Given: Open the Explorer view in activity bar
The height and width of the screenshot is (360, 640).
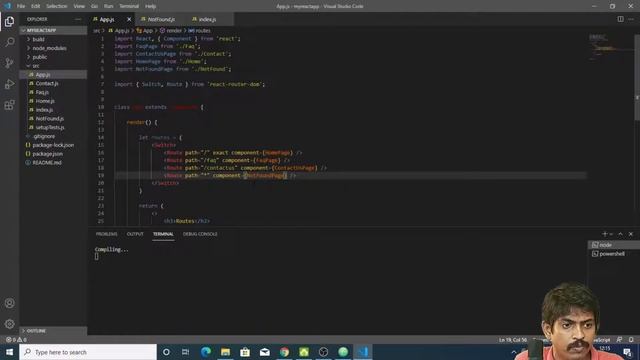Looking at the screenshot, I should pos(9,22).
